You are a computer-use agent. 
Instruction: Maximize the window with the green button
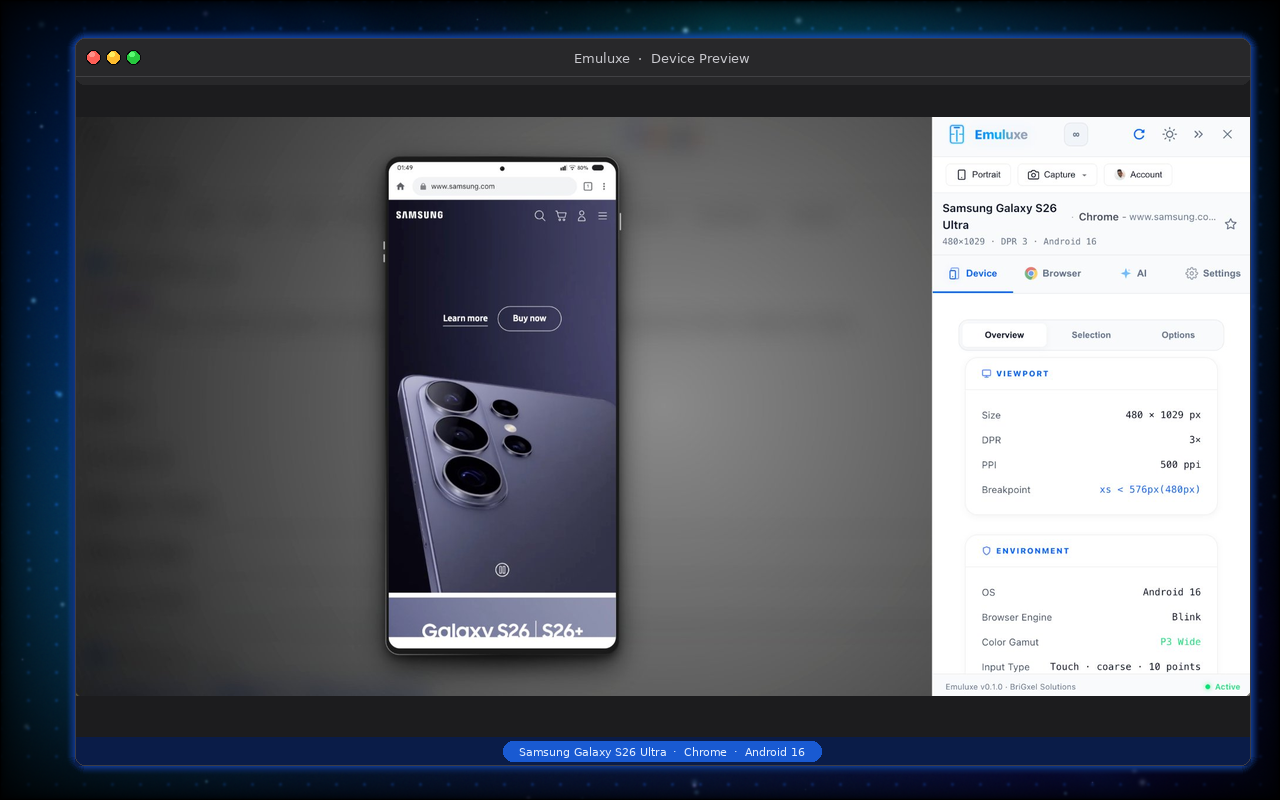(x=134, y=58)
